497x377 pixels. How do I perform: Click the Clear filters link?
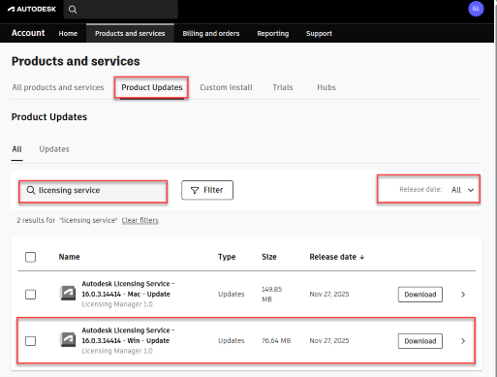[140, 220]
